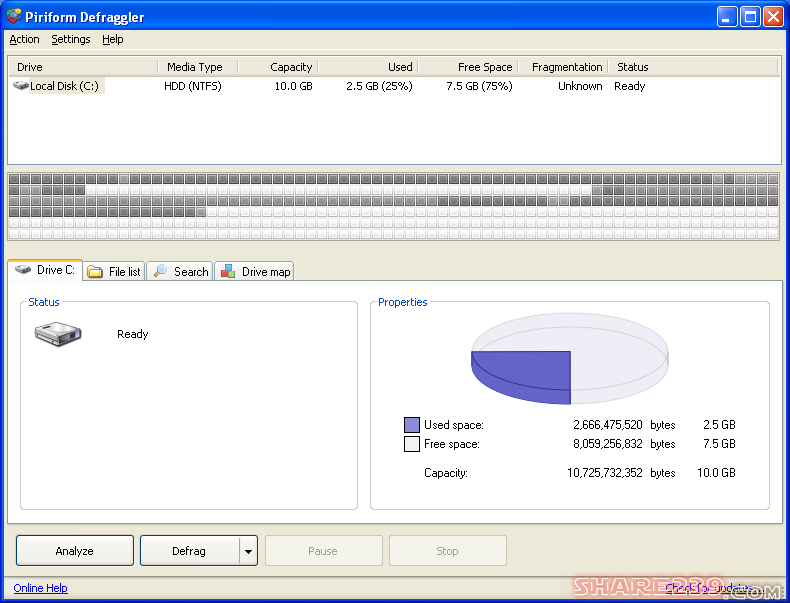The height and width of the screenshot is (603, 790).
Task: Click the HDD (NTFS) media type cell
Action: coord(193,86)
